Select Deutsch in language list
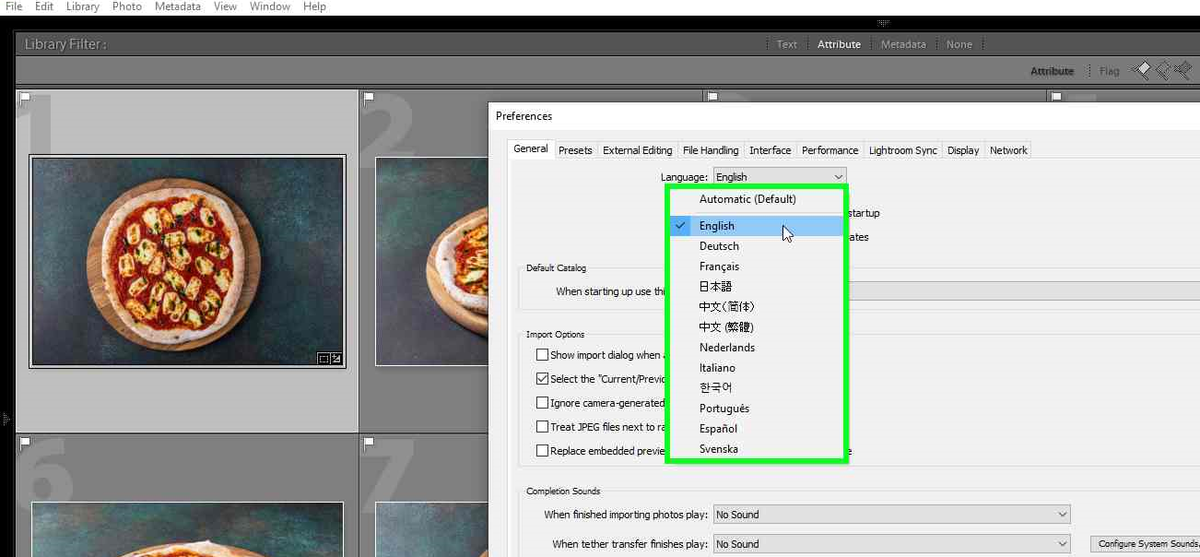 pos(756,246)
